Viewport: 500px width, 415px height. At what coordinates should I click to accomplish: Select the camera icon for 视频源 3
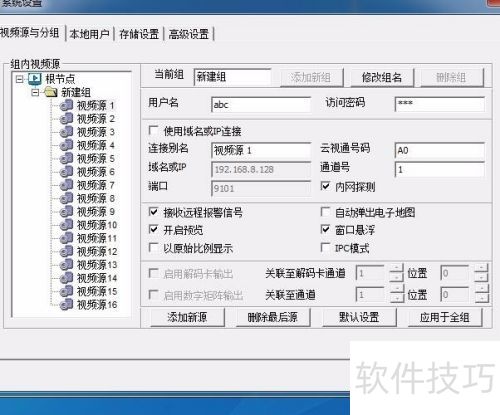66,132
